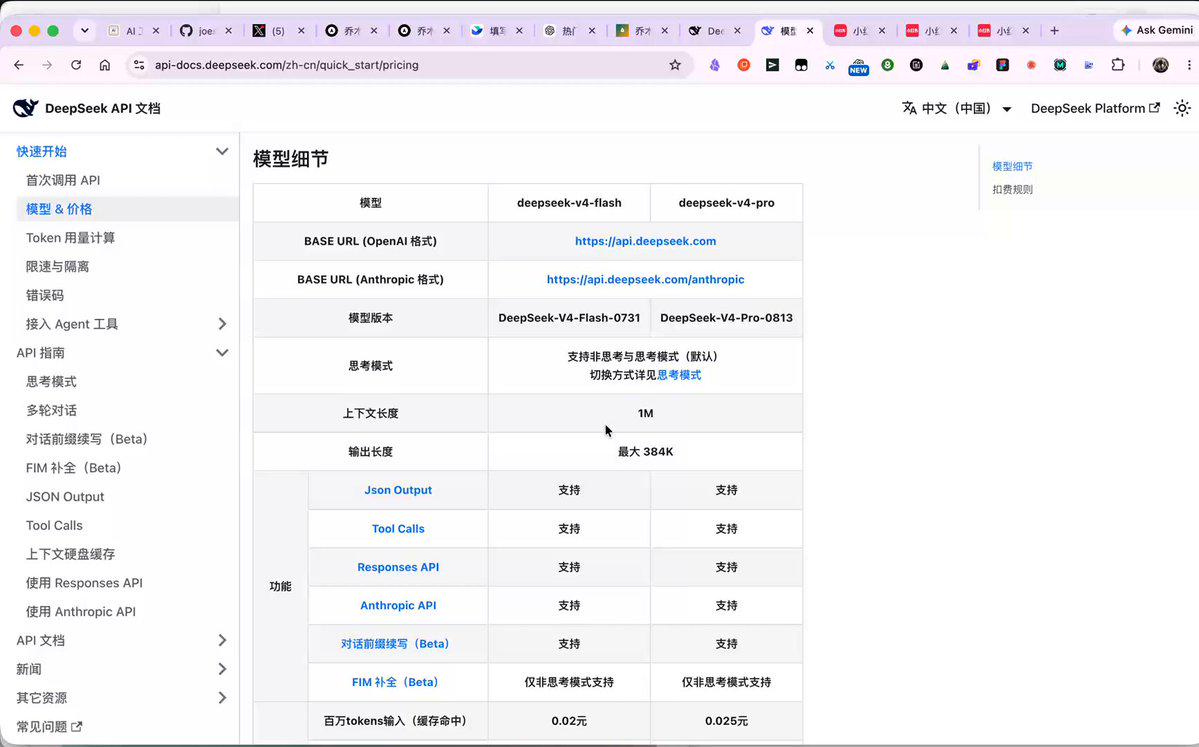This screenshot has height=747, width=1199.
Task: Click the extension icon with NEW badge
Action: 858,67
